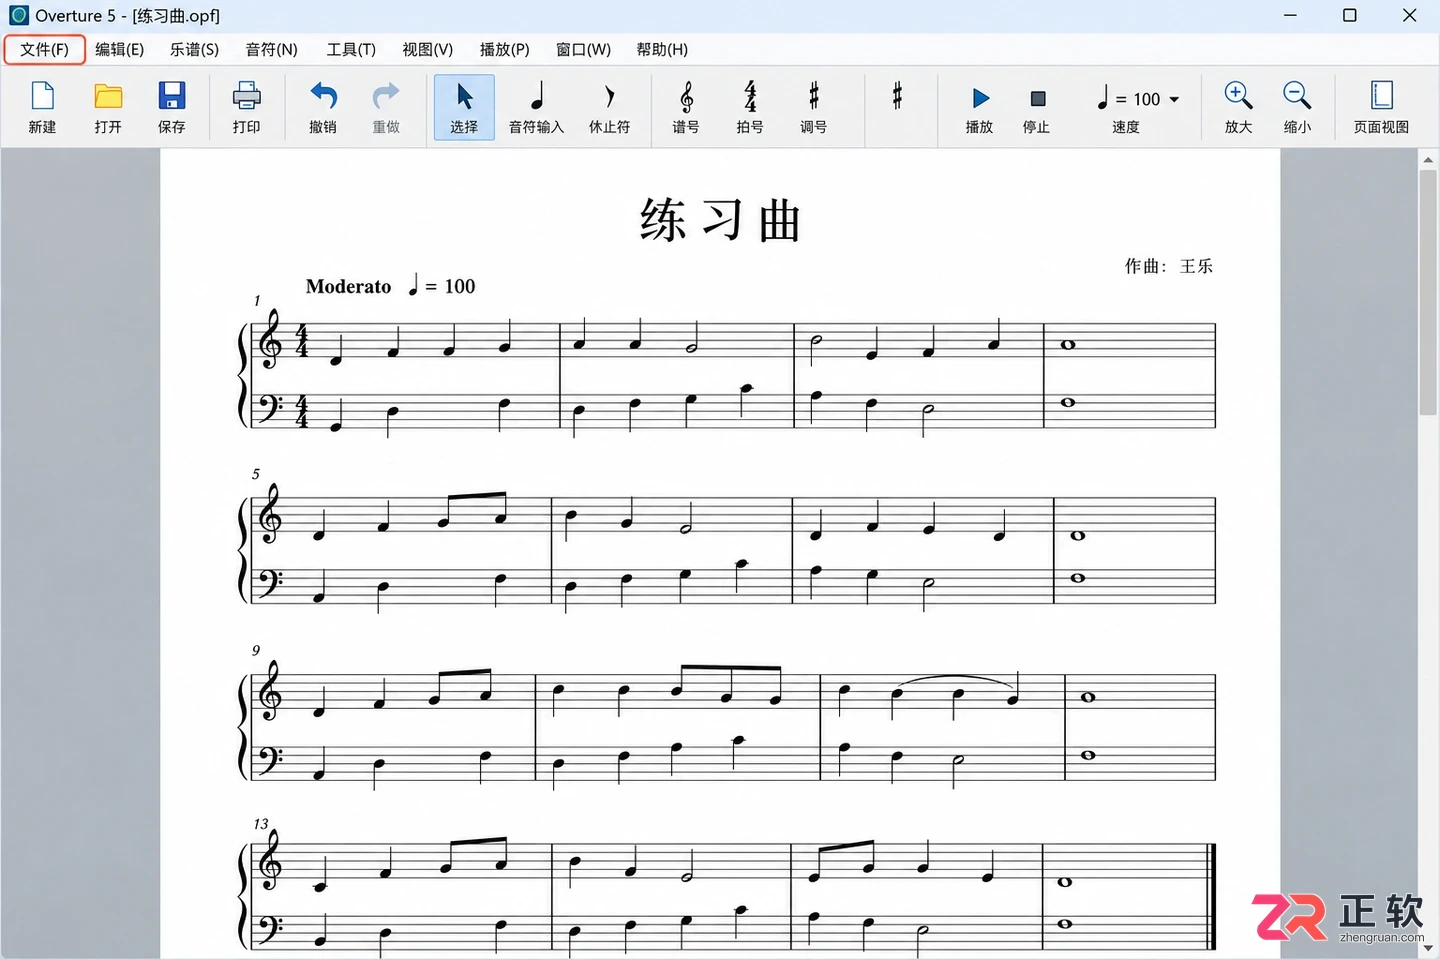Activate the 选择 selection arrow tool
1440x960 pixels.
(x=464, y=107)
